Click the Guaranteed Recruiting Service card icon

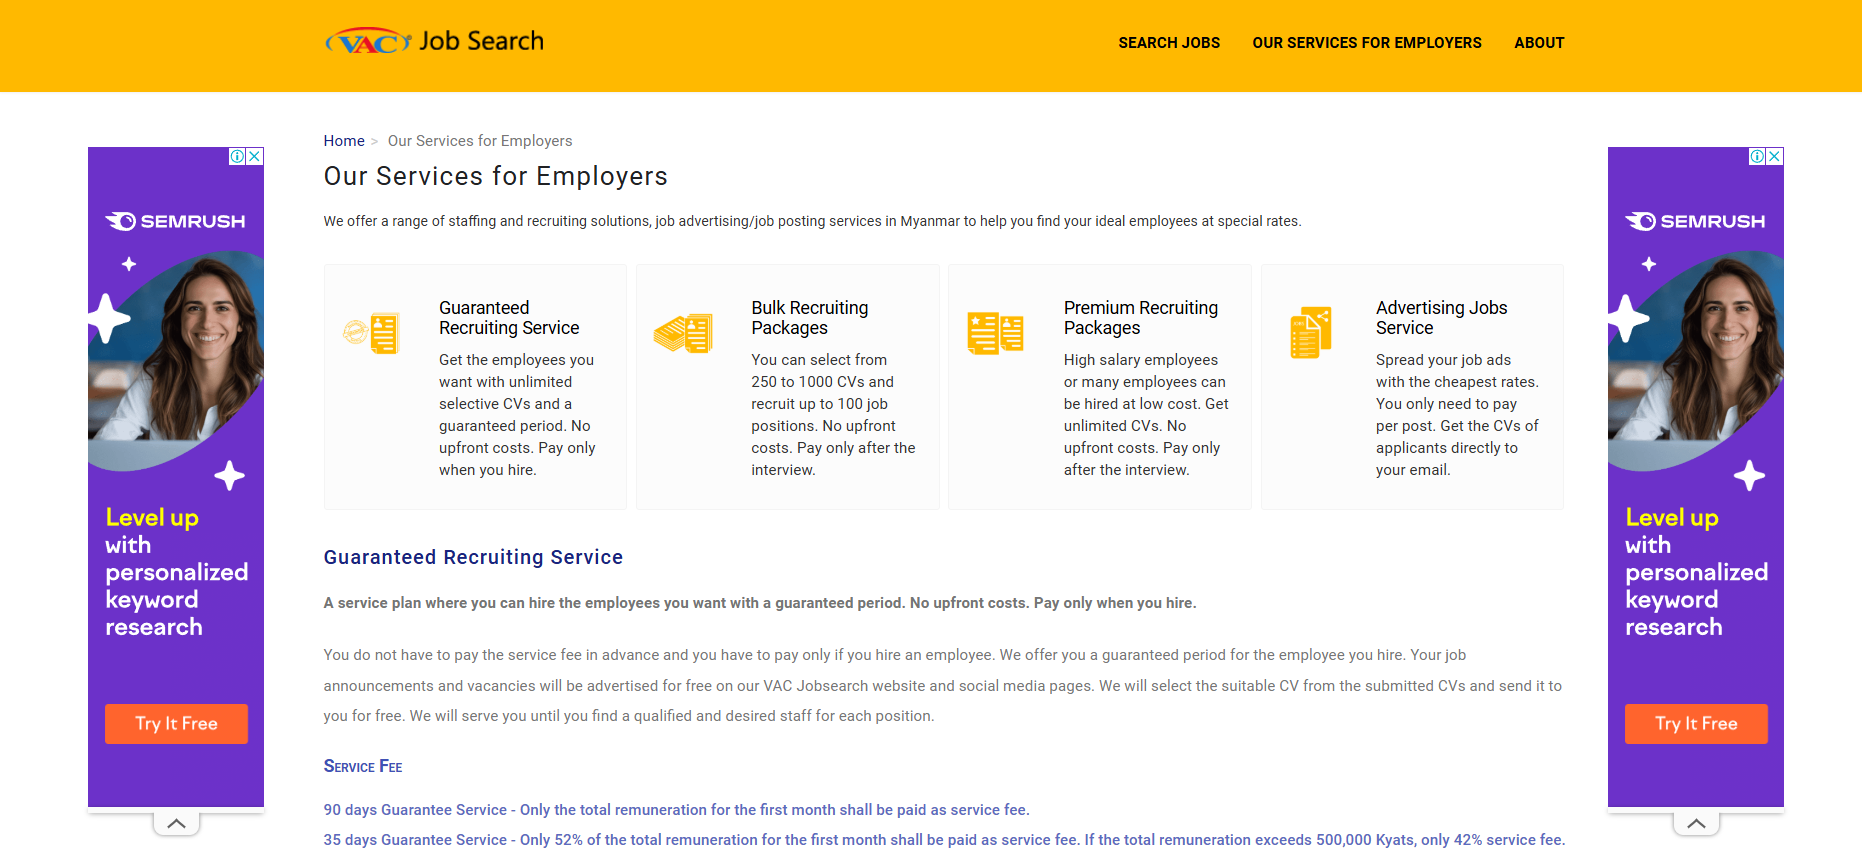[372, 332]
